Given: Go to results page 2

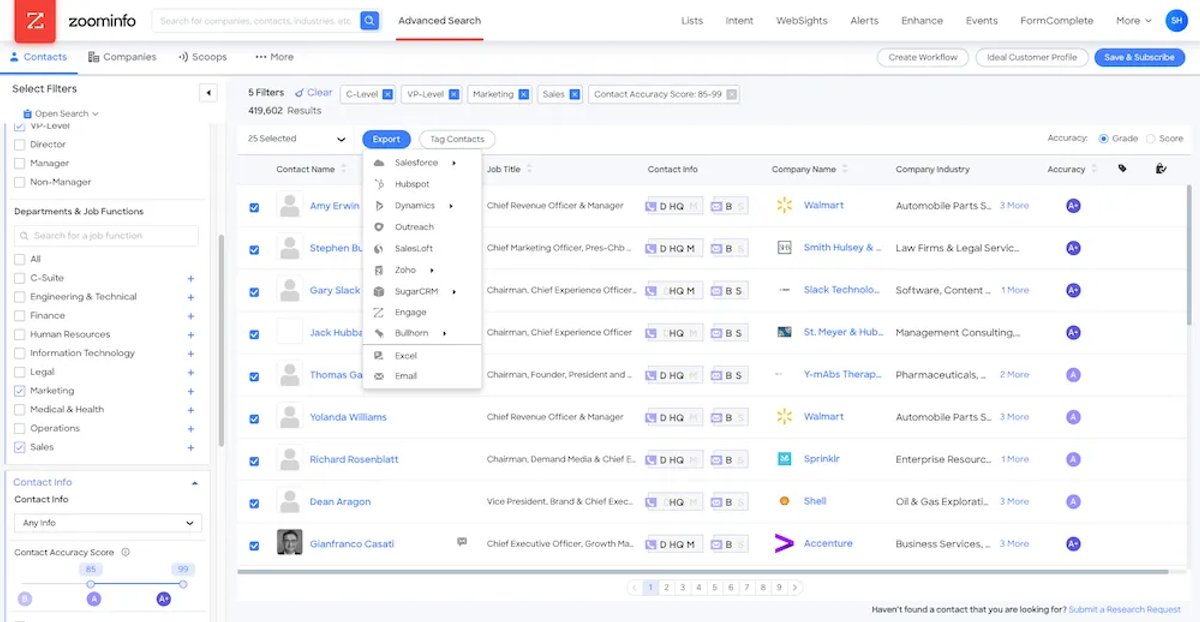Looking at the screenshot, I should click(666, 587).
